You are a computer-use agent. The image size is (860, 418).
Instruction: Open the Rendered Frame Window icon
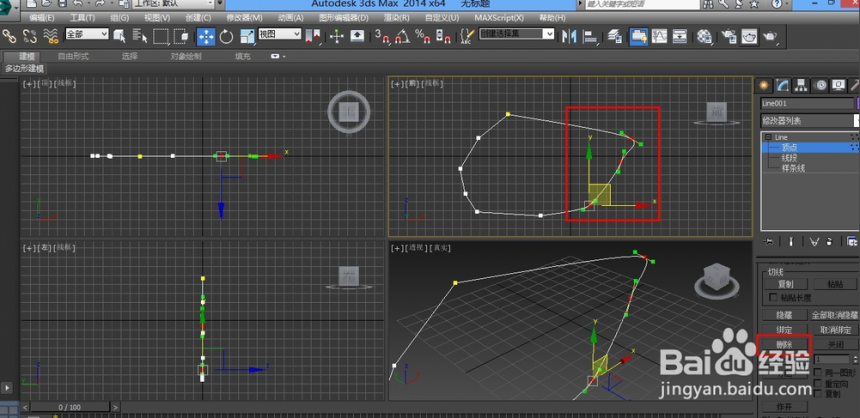click(x=749, y=36)
